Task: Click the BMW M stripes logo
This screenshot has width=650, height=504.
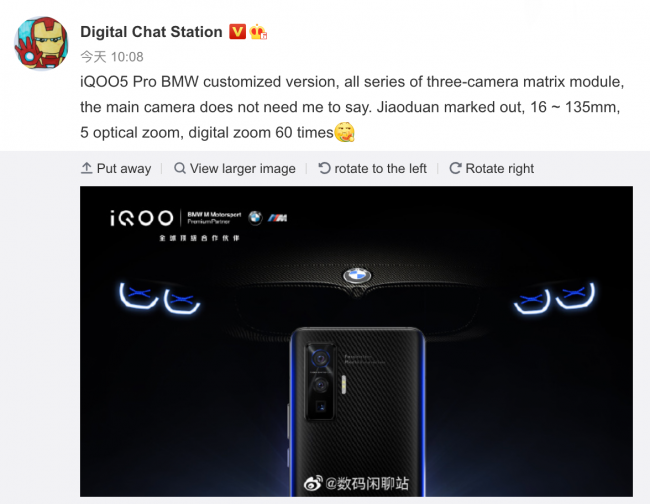Action: 277,218
